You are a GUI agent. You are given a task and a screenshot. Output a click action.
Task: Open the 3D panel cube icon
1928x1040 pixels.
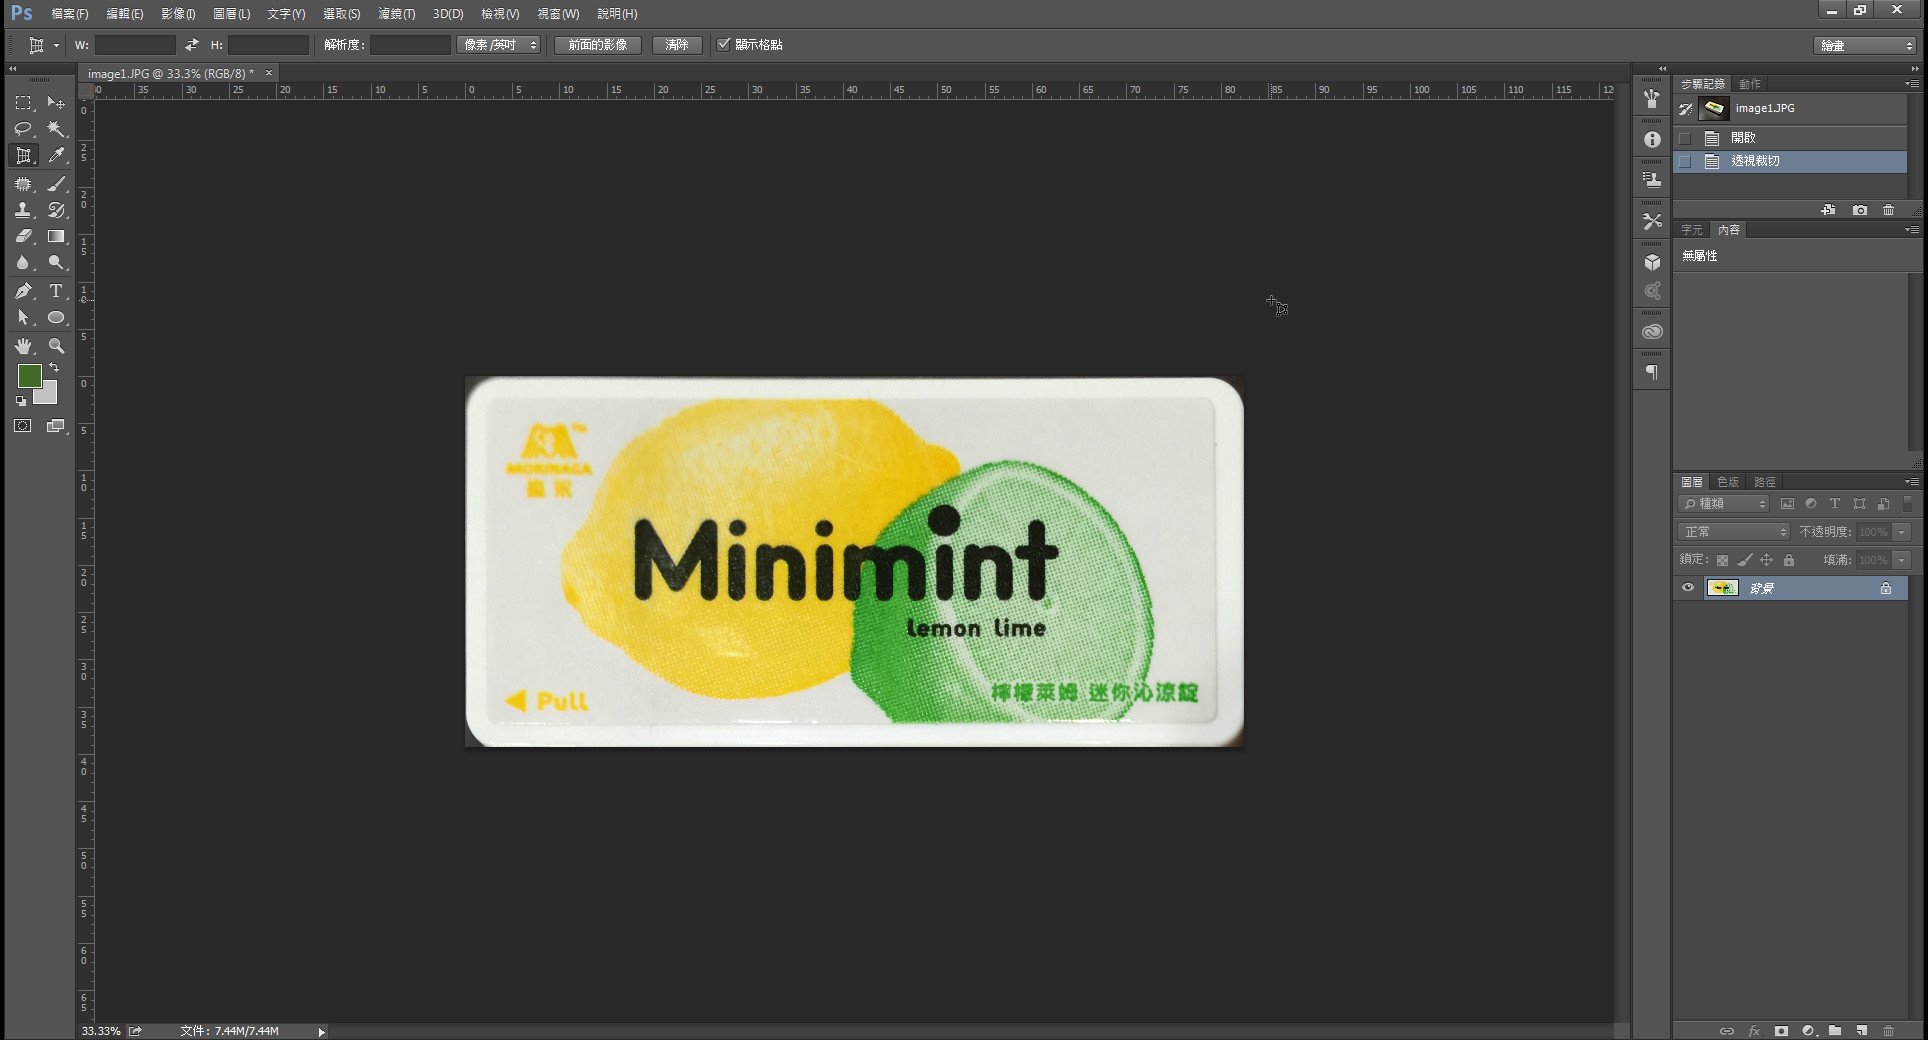click(x=1652, y=262)
